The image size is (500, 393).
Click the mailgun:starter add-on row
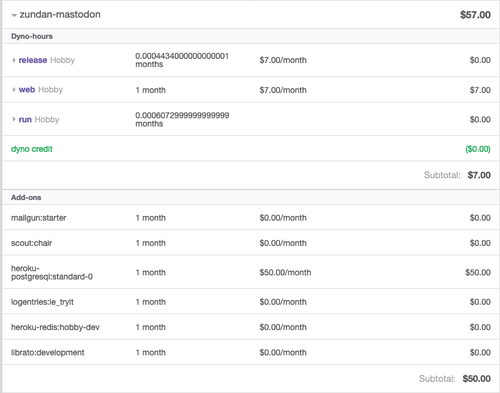click(251, 218)
